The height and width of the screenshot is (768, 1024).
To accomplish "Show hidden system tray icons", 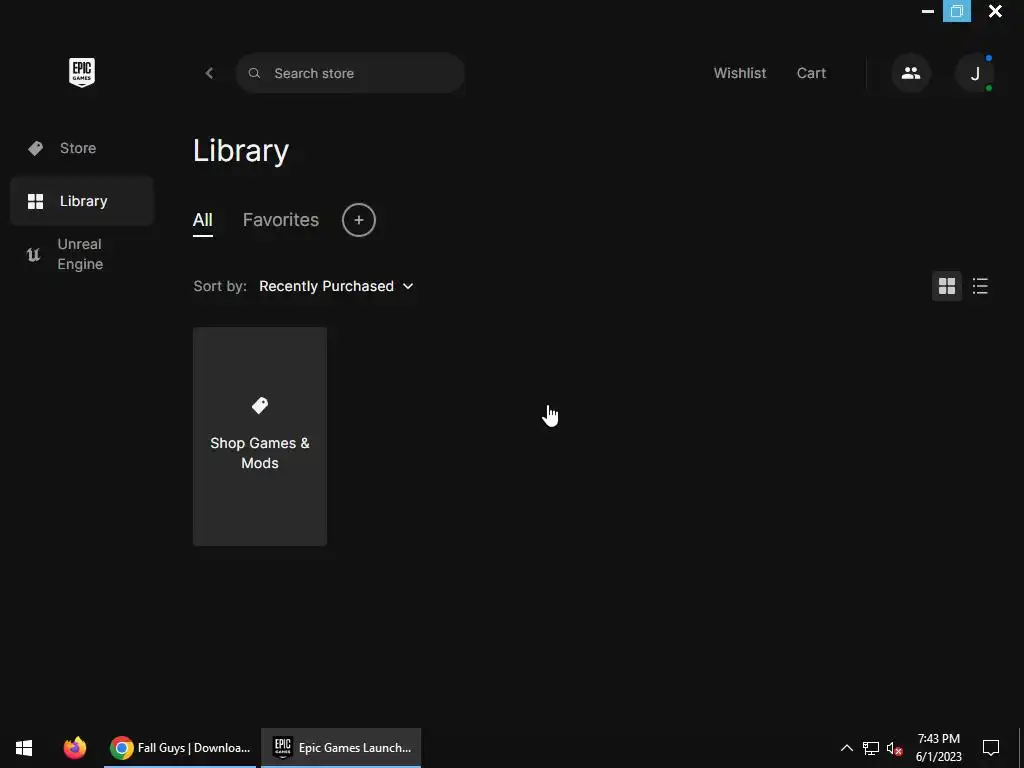I will [846, 748].
